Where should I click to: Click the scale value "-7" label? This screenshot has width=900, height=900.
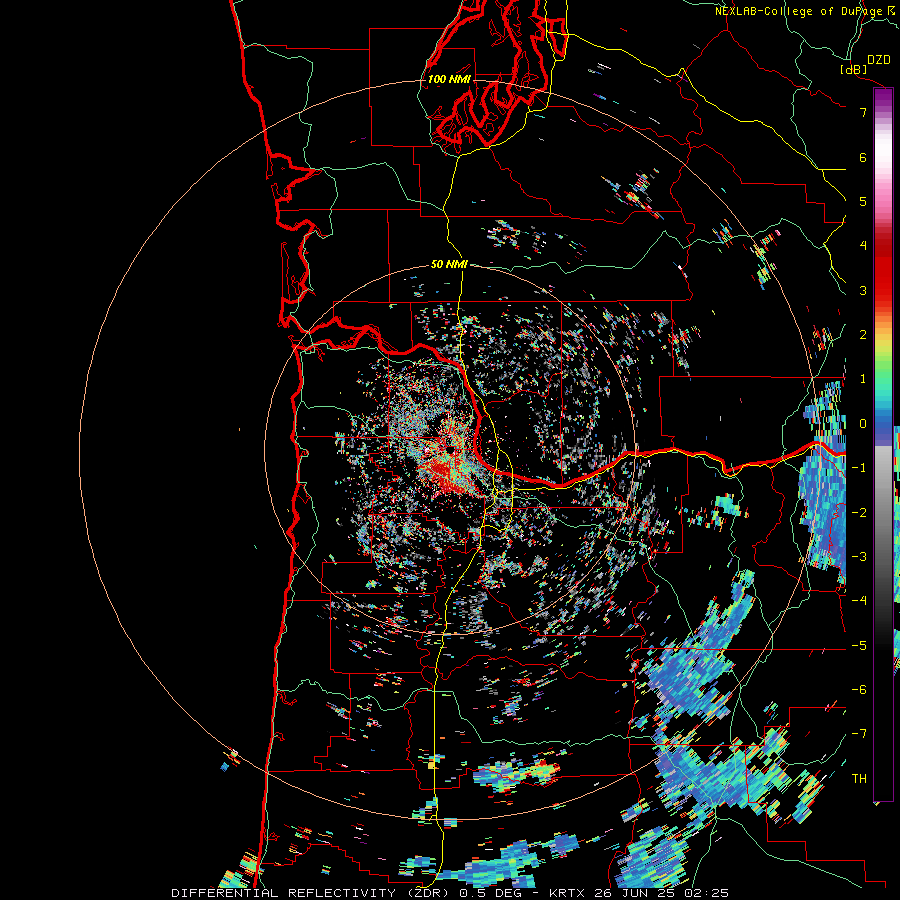point(859,734)
